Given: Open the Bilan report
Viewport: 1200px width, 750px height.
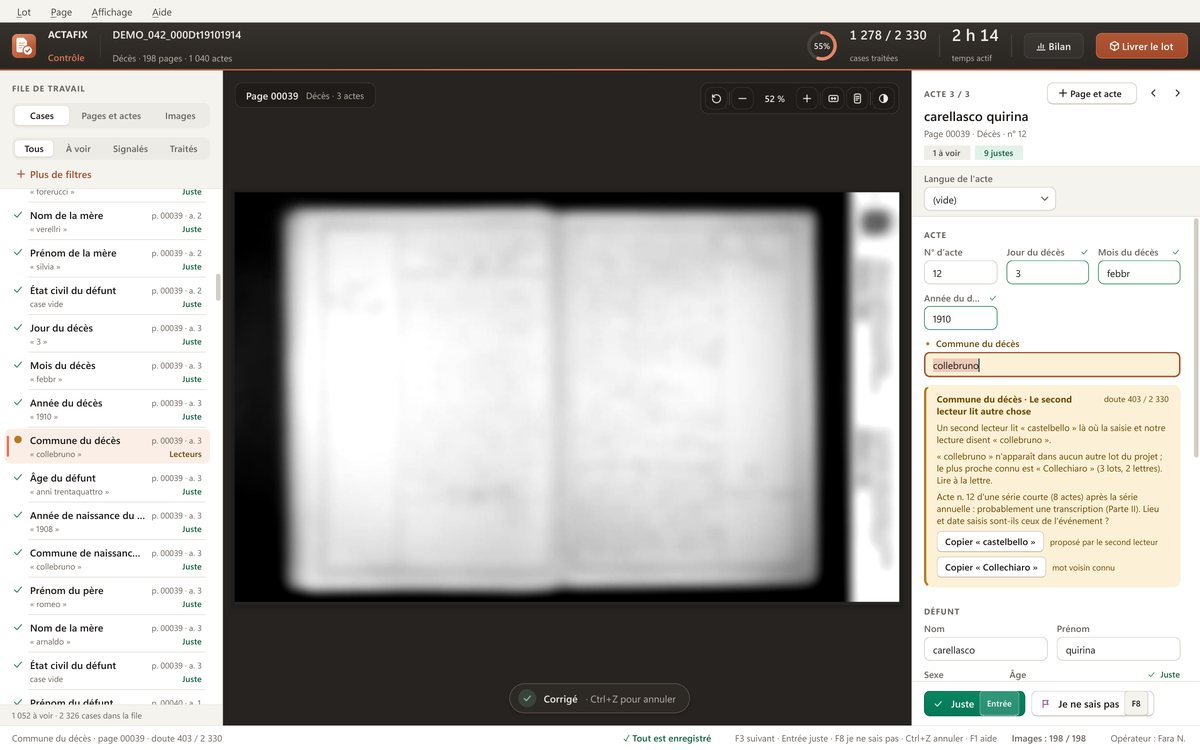Looking at the screenshot, I should (x=1053, y=46).
